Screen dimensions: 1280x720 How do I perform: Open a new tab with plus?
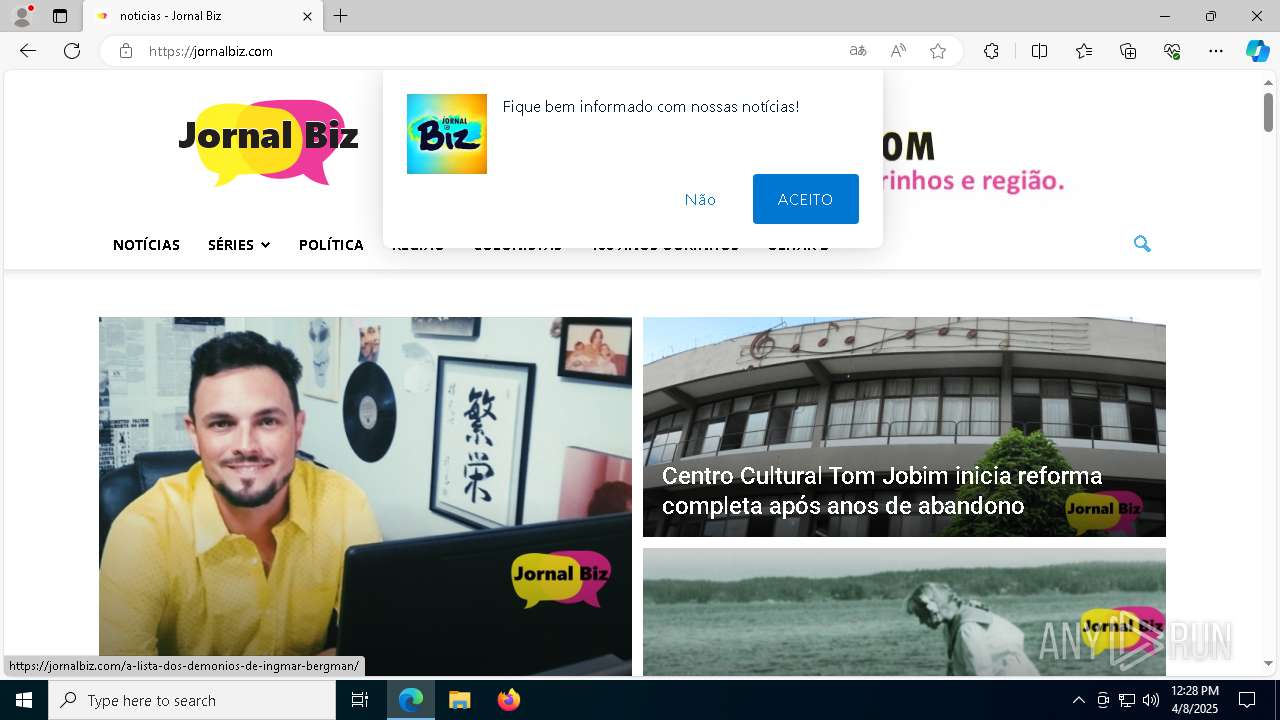click(x=341, y=16)
